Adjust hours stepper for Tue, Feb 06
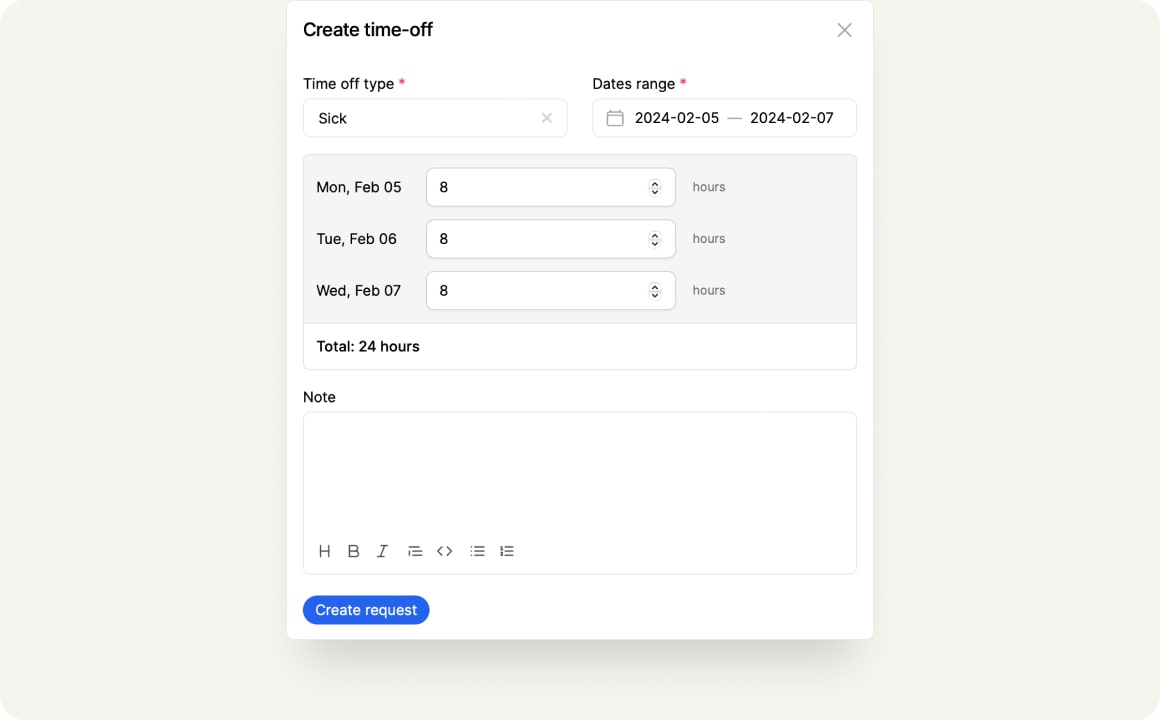The width and height of the screenshot is (1160, 720). (x=655, y=239)
